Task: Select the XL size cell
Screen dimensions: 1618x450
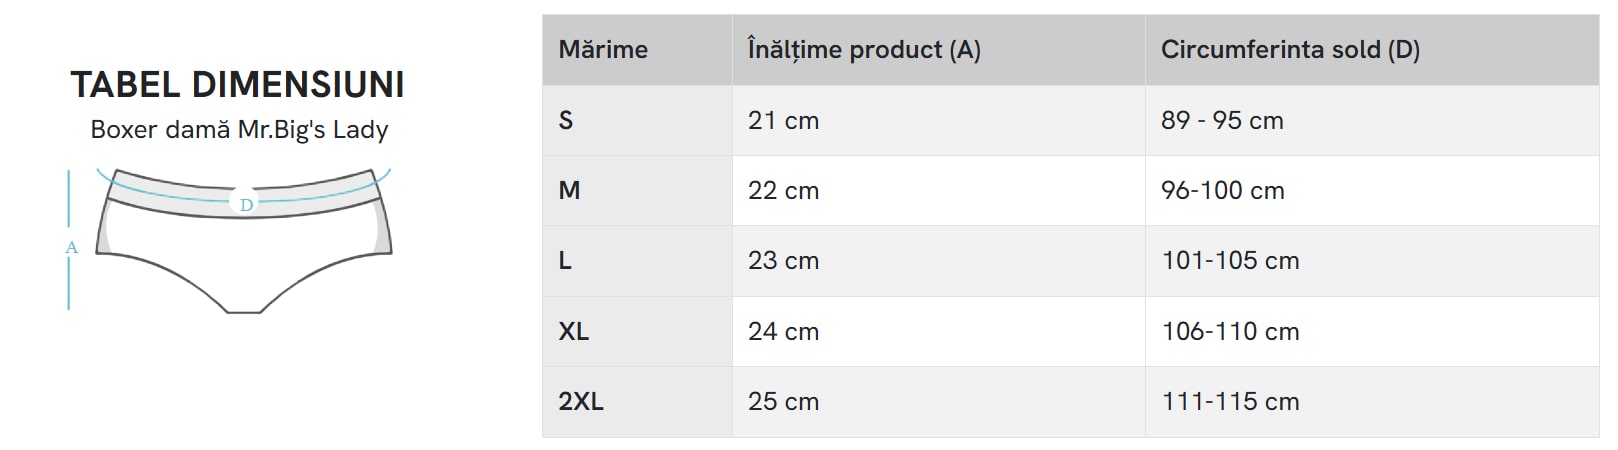Action: point(573,331)
